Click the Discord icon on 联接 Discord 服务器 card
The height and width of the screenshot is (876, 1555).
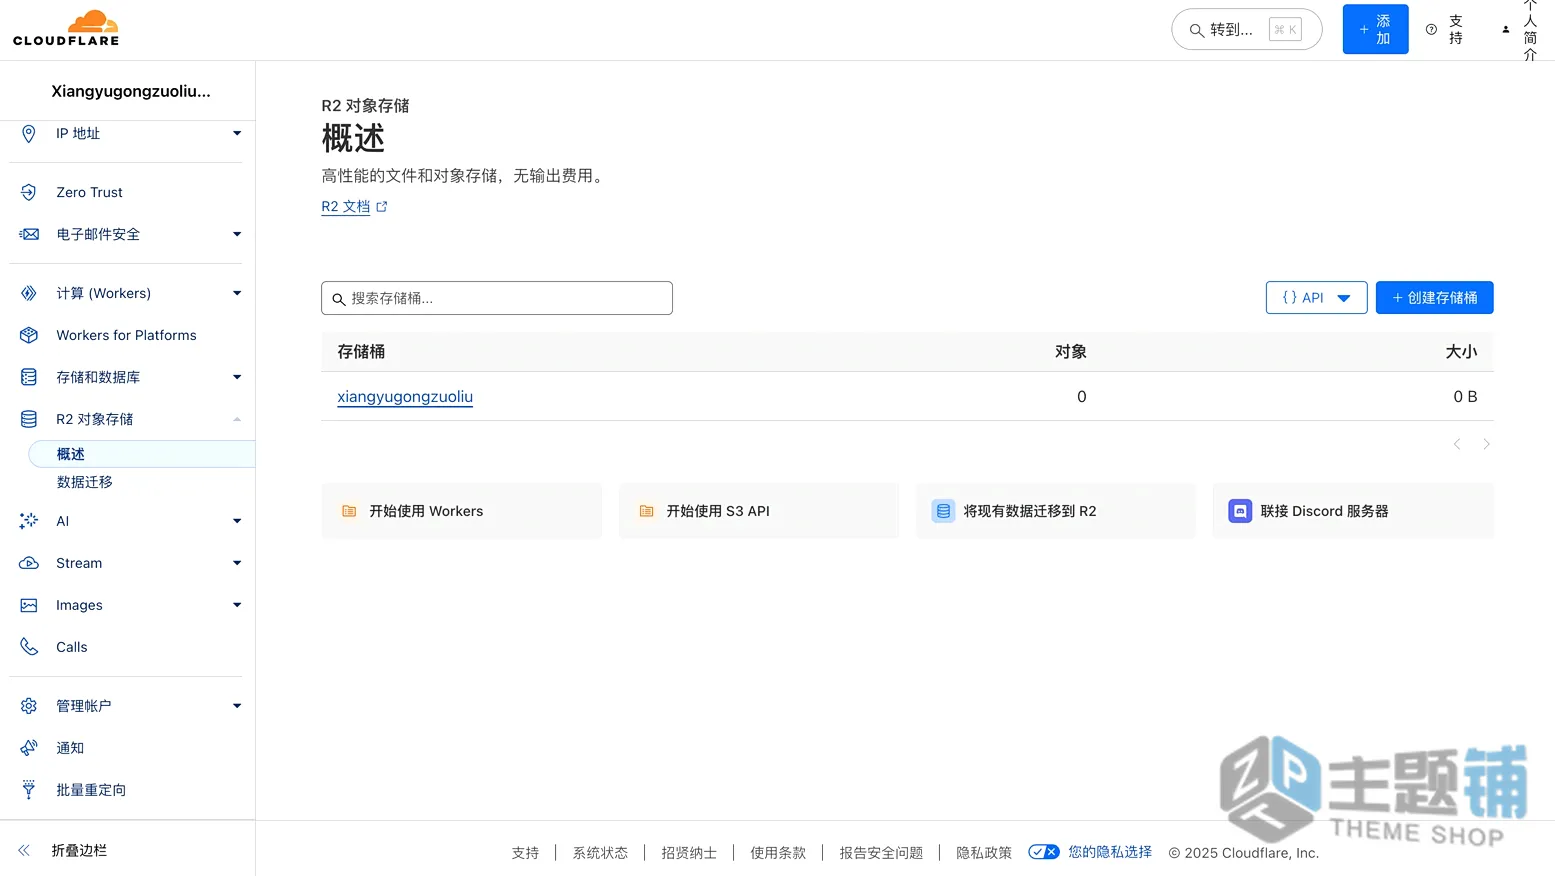click(1240, 511)
